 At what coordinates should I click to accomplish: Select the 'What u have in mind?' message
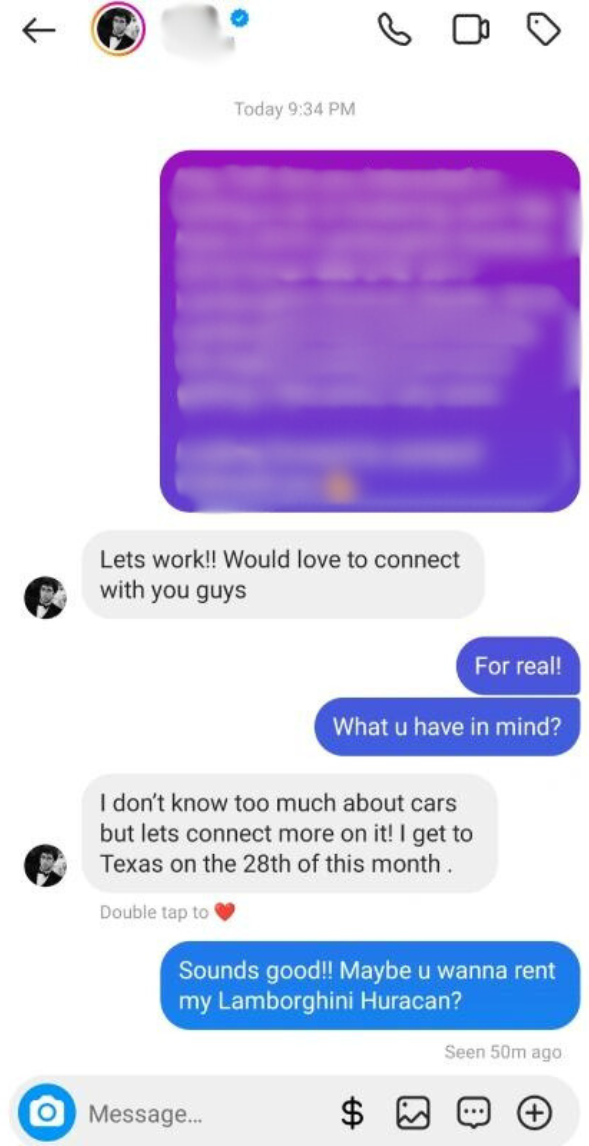446,726
